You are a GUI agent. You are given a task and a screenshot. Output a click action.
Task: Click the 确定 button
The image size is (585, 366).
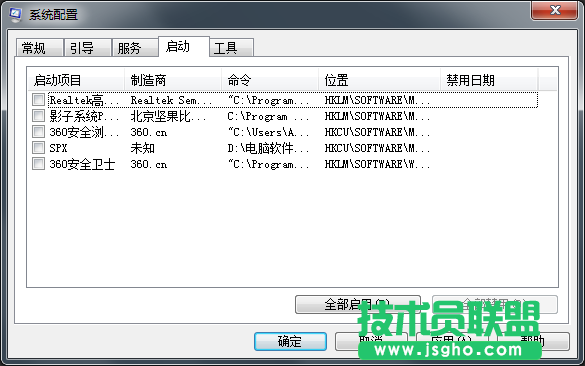click(290, 341)
